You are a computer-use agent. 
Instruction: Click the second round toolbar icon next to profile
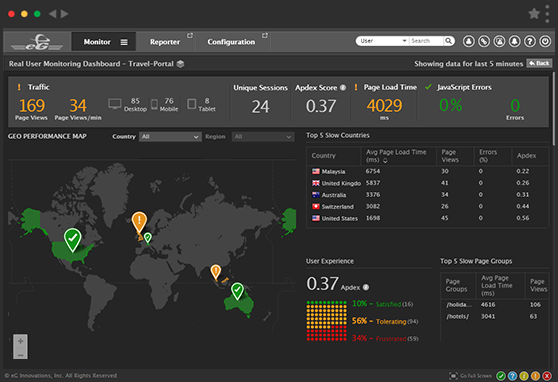coord(484,41)
